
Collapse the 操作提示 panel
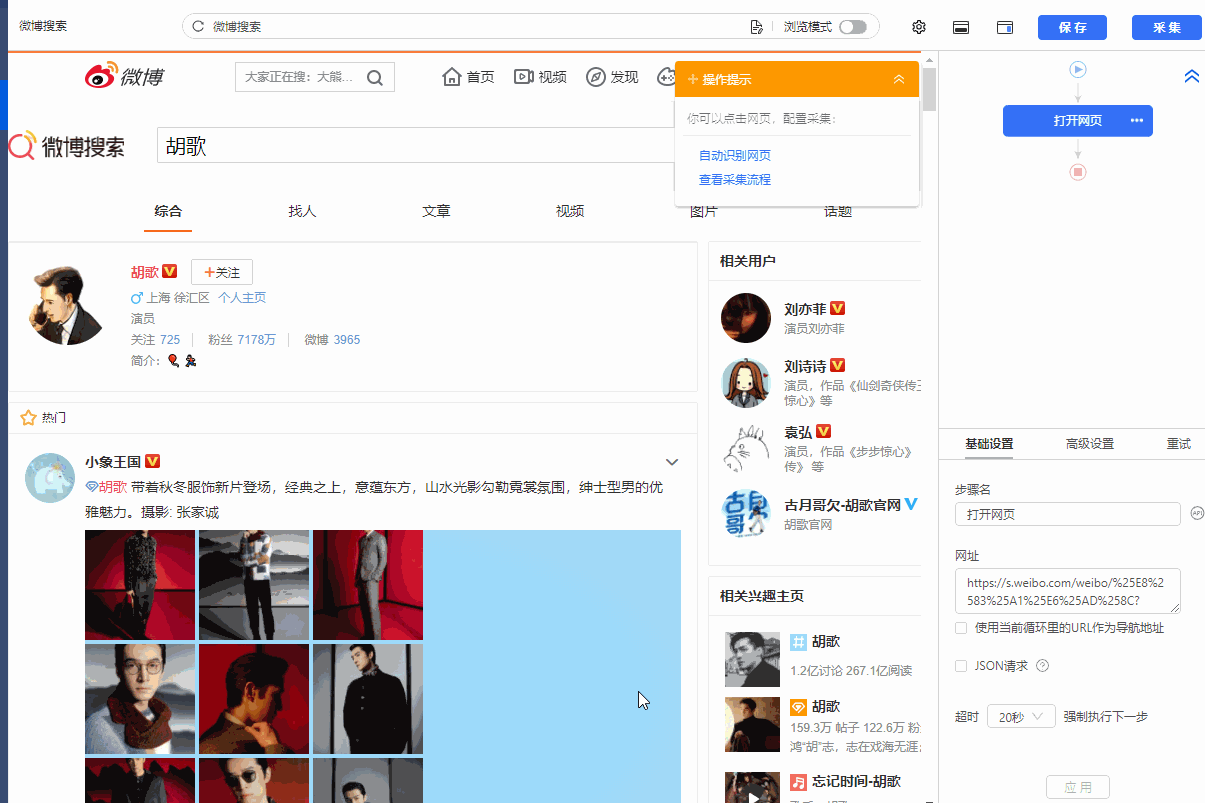click(x=899, y=79)
